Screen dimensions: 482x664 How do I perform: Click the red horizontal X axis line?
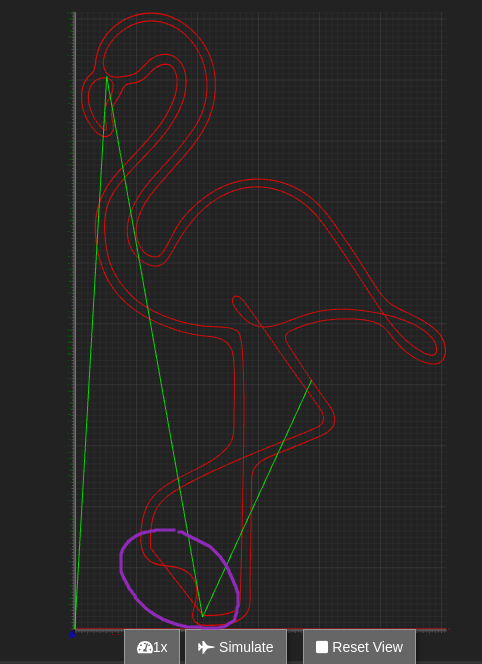260,630
